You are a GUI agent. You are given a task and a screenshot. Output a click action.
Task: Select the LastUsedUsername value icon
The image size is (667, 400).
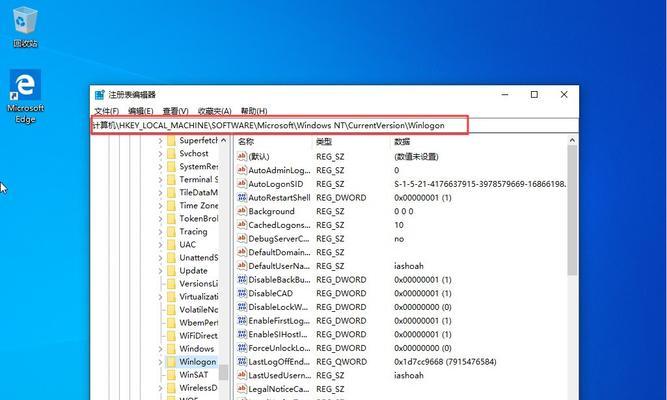(242, 375)
